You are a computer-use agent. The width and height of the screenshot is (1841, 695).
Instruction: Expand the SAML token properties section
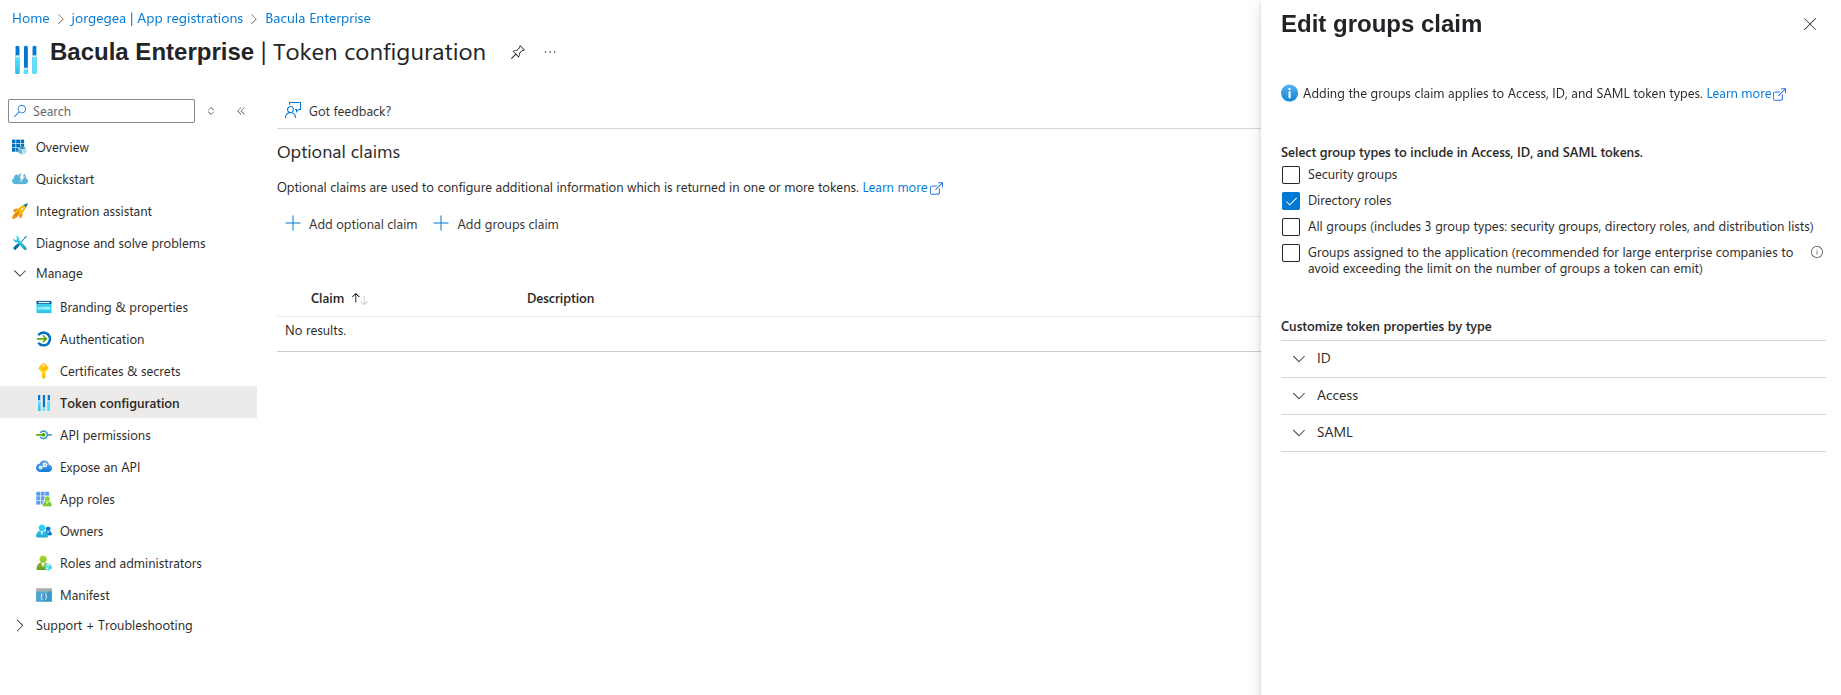point(1299,433)
